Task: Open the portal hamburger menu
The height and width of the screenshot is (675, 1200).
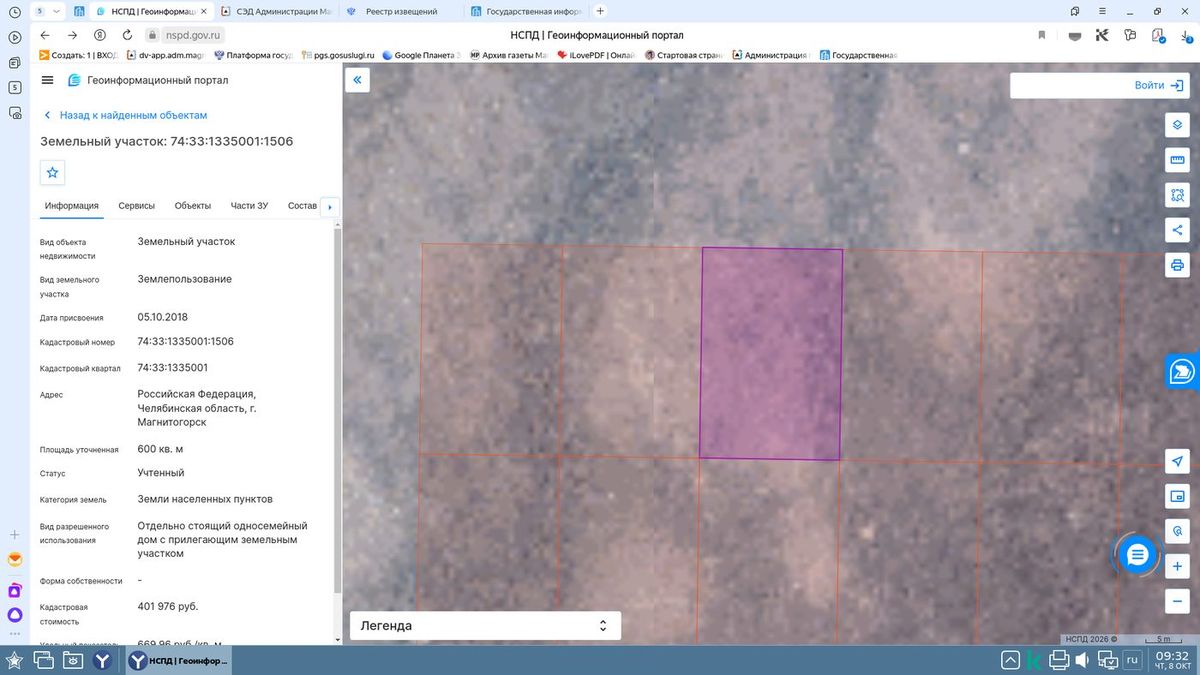Action: point(47,80)
